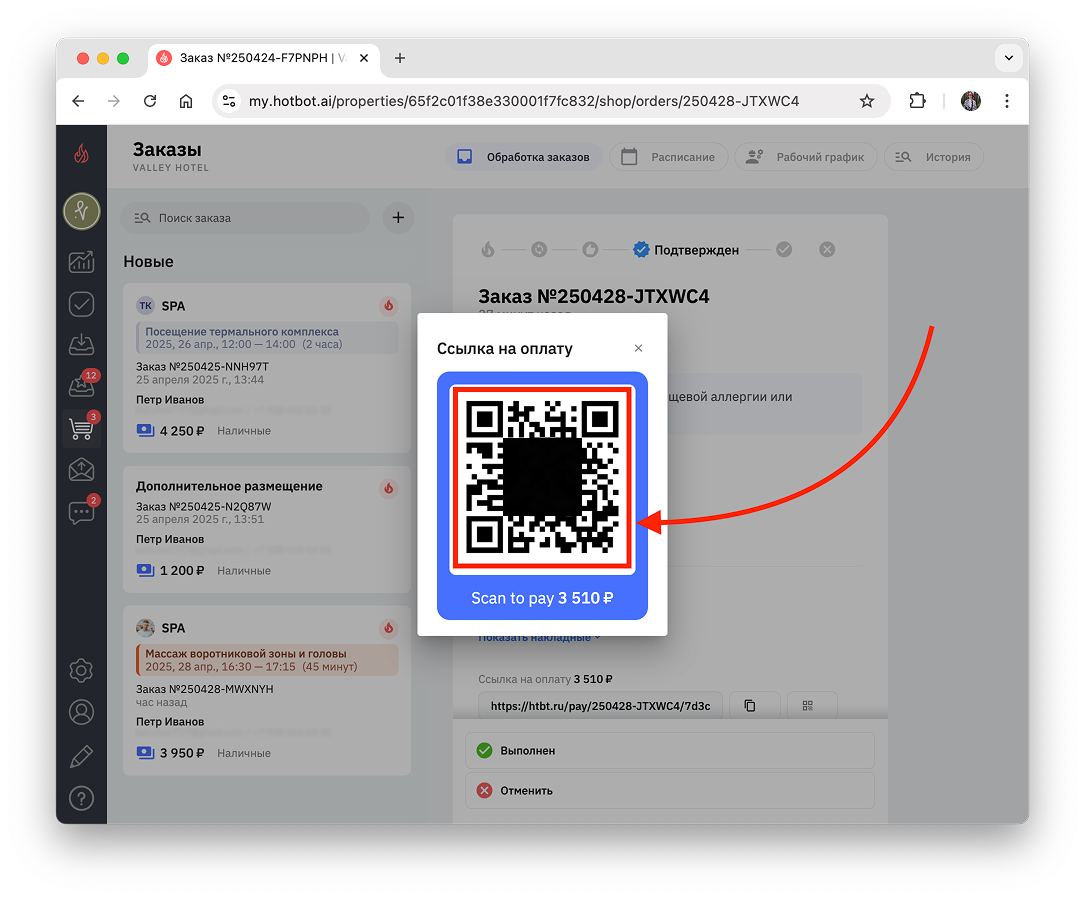Viewport: 1085px width, 898px height.
Task: Open the inbox icon with 12 badge
Action: [x=82, y=385]
